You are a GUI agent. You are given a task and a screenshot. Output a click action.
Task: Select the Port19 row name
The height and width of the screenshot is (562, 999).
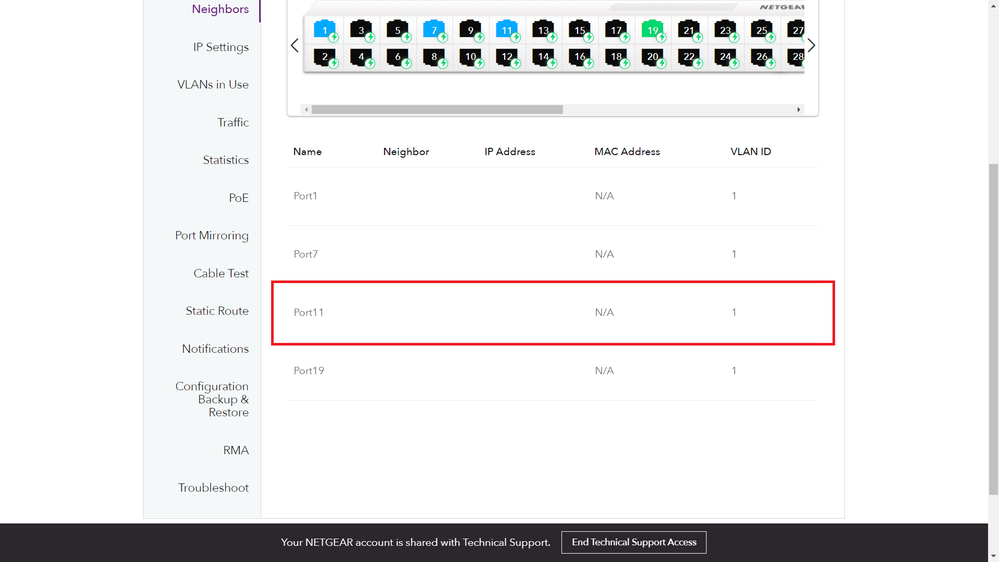(x=308, y=370)
